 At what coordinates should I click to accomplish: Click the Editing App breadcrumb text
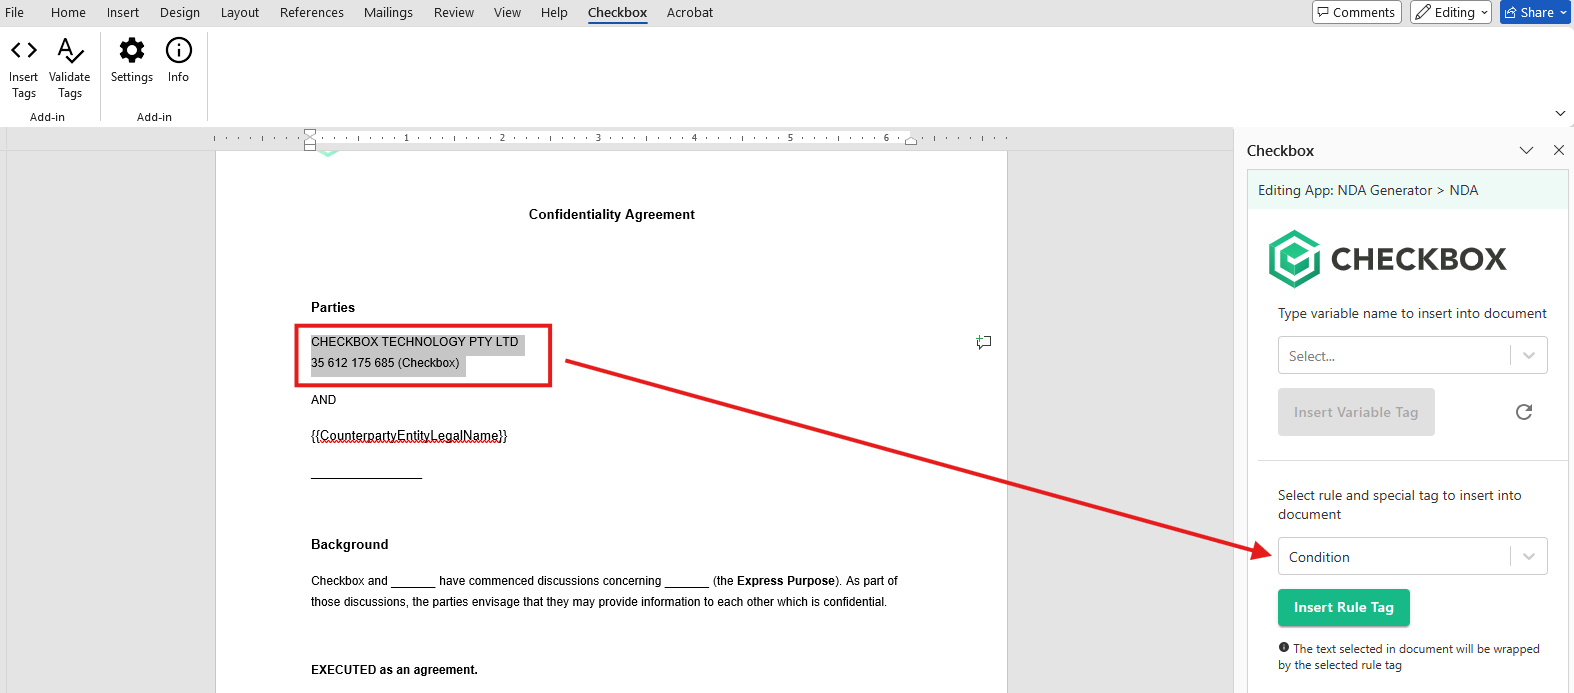point(1368,190)
